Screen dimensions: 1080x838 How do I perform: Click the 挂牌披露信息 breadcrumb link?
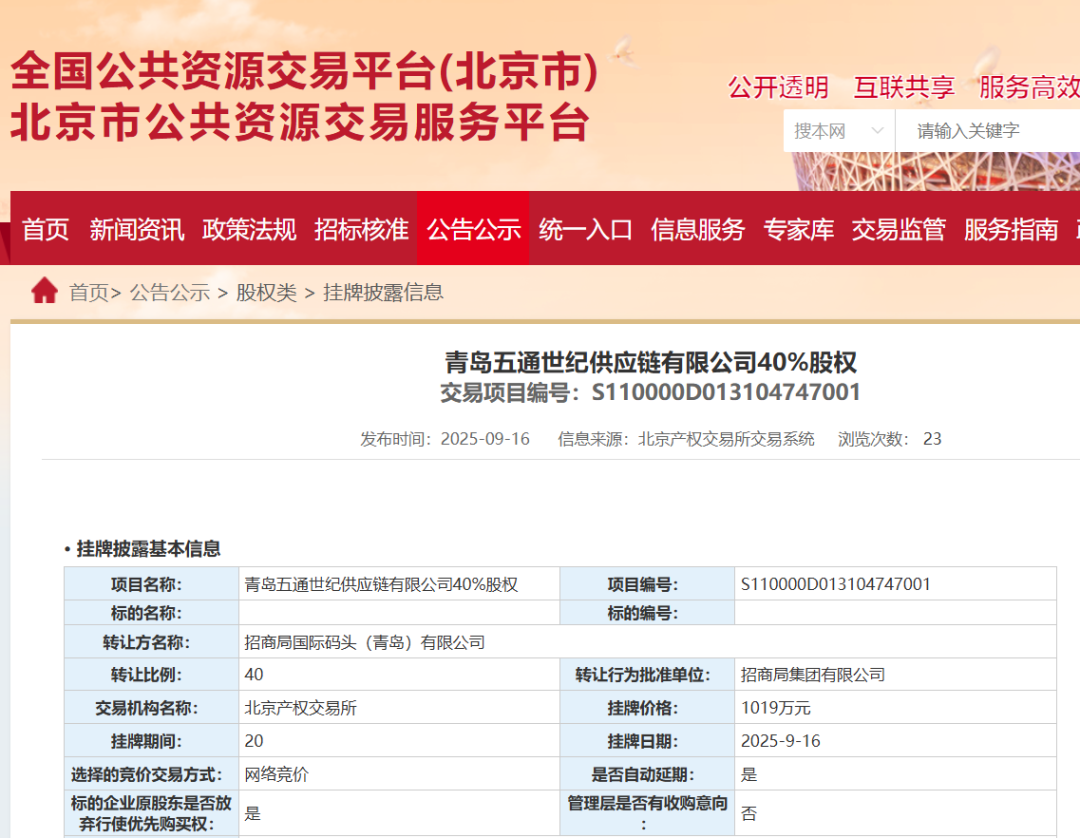383,293
